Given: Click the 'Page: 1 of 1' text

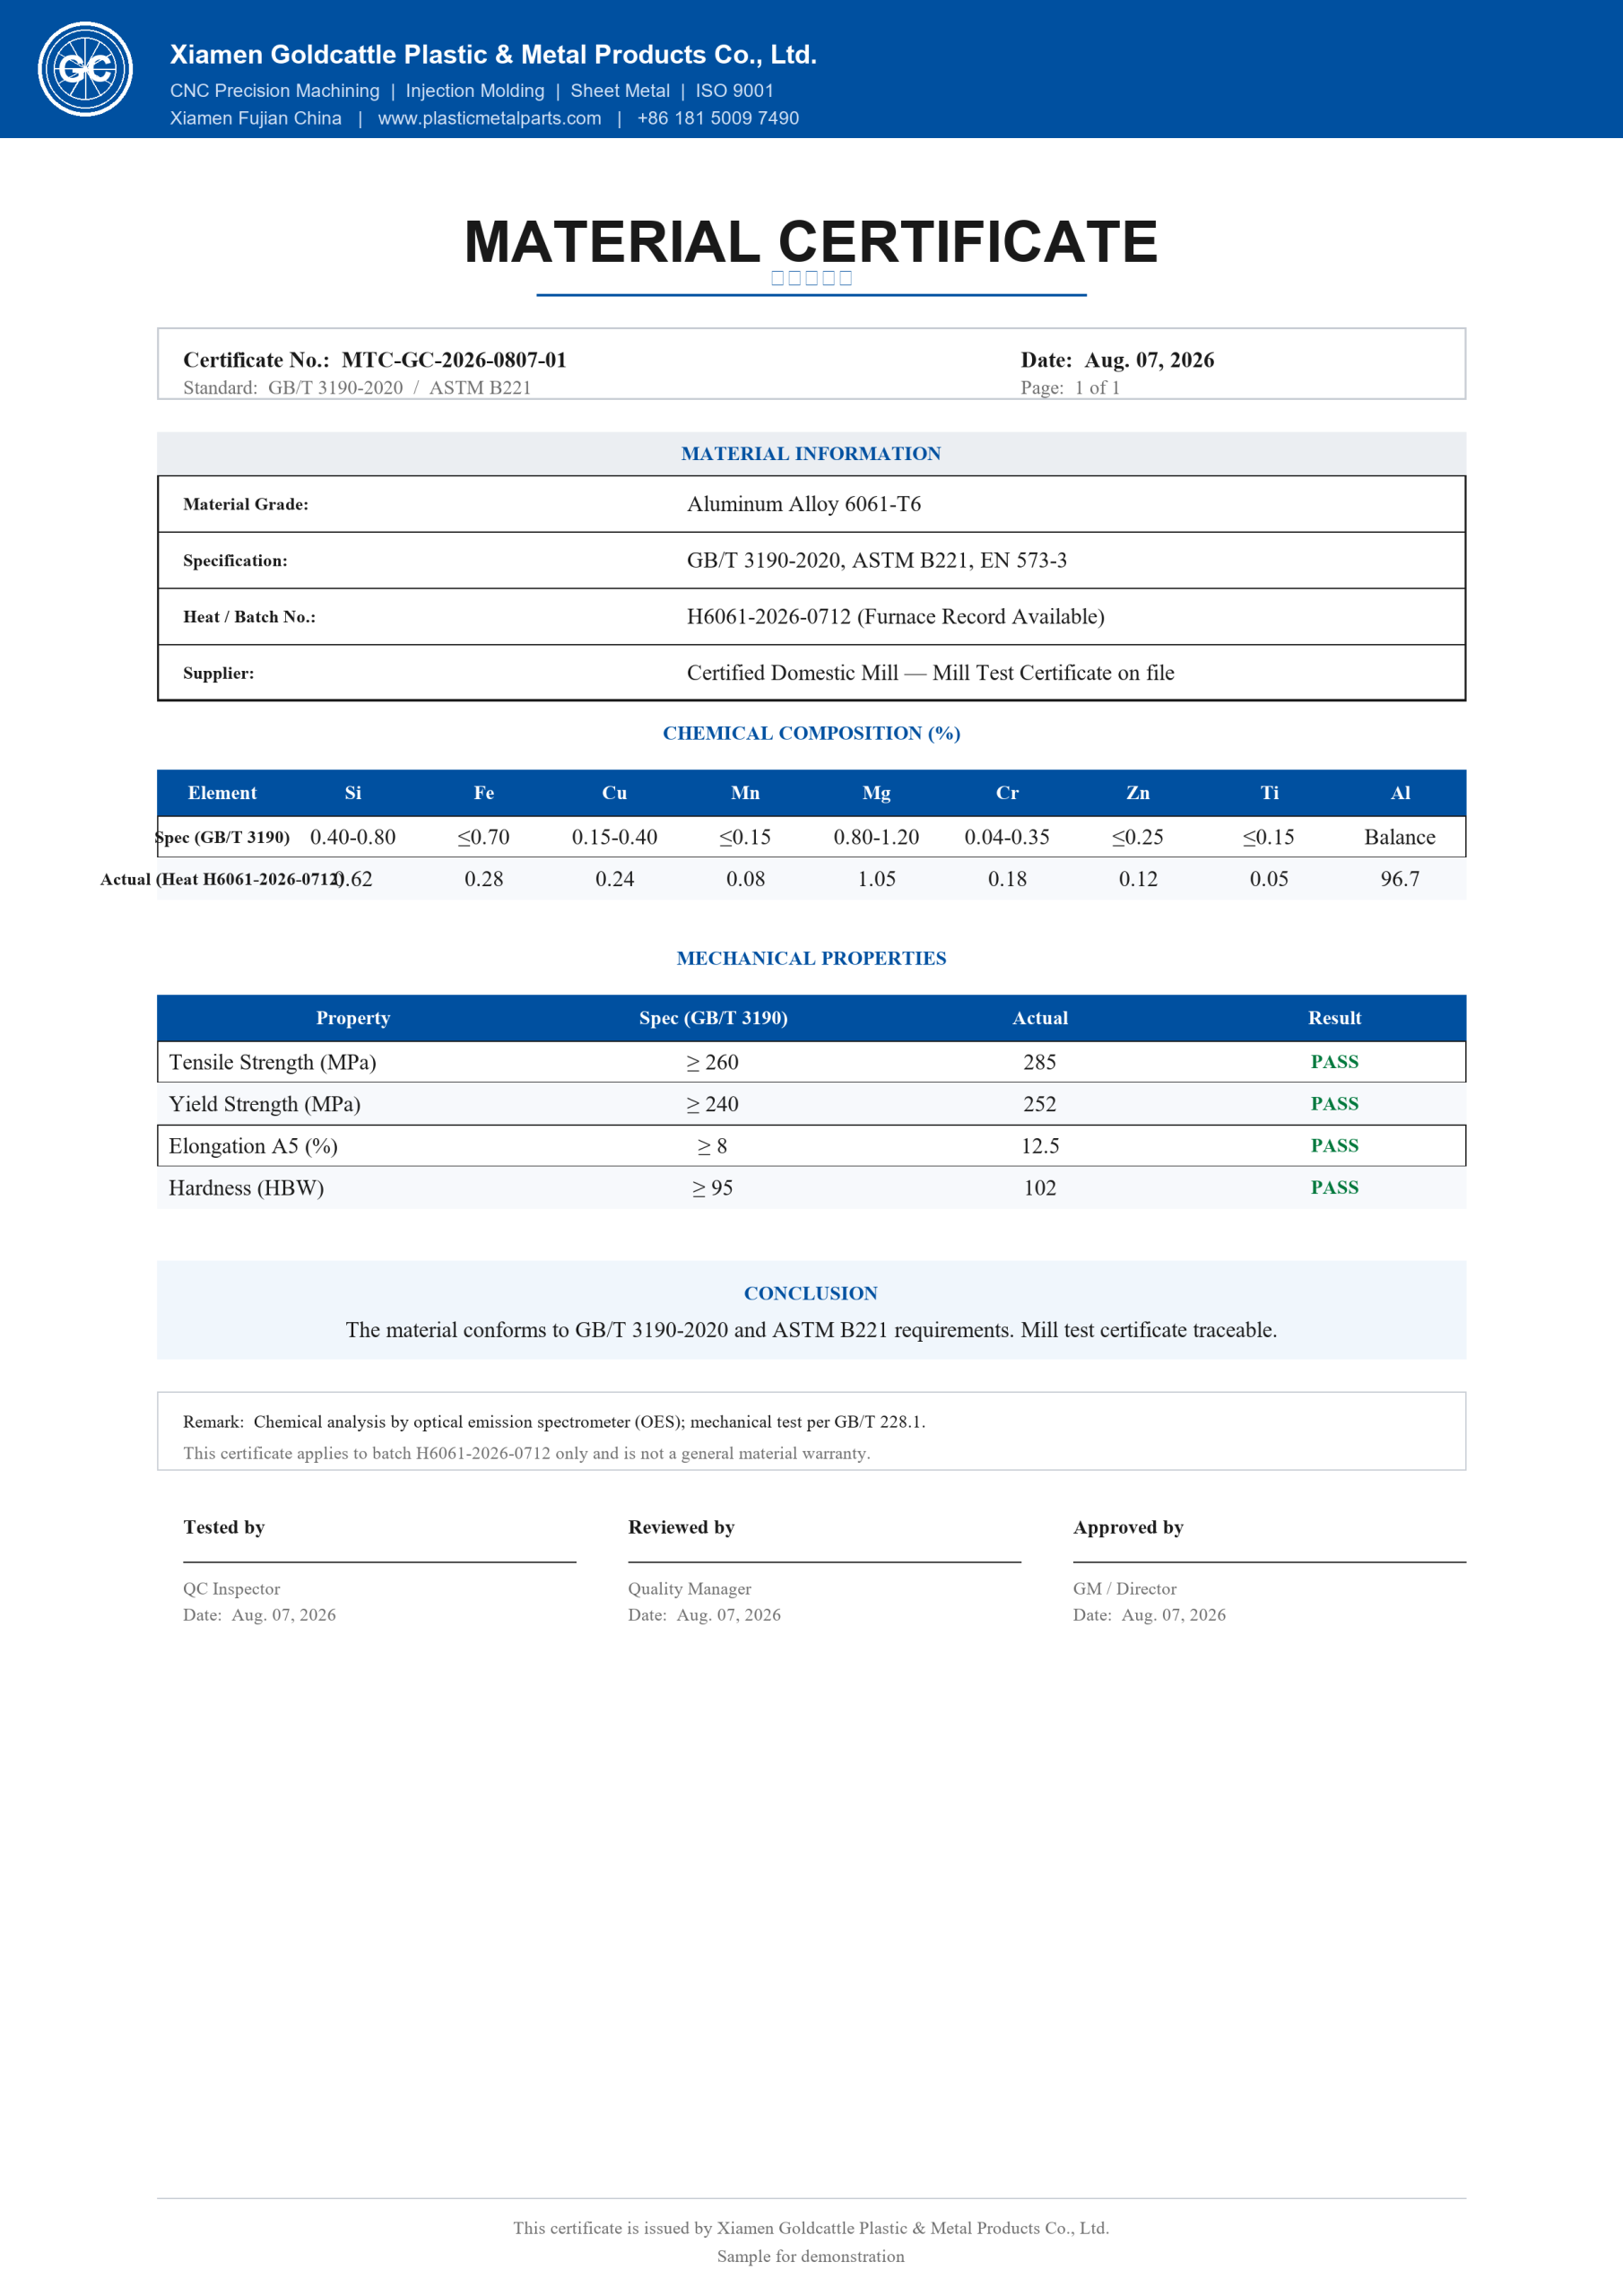Looking at the screenshot, I should tap(1070, 388).
